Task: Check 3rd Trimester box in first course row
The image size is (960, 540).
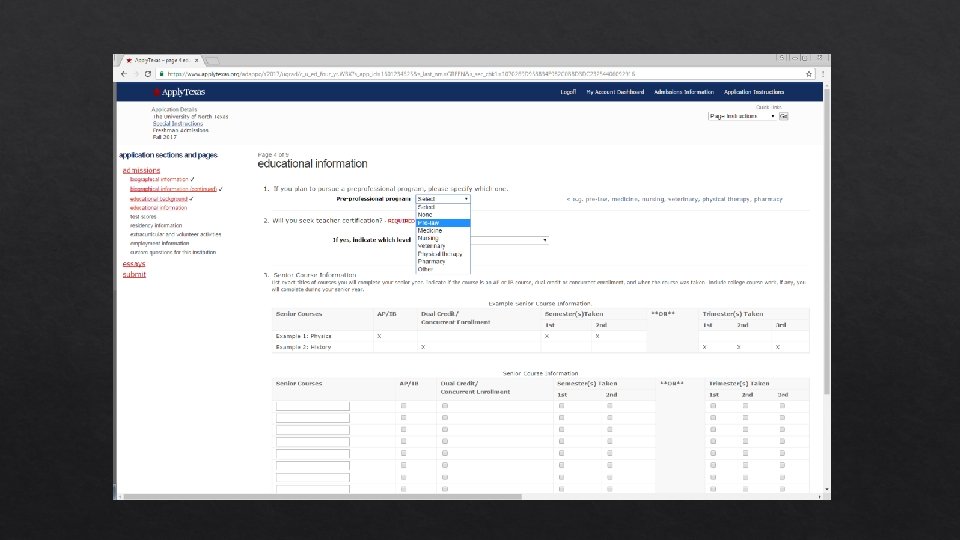Action: click(x=782, y=406)
